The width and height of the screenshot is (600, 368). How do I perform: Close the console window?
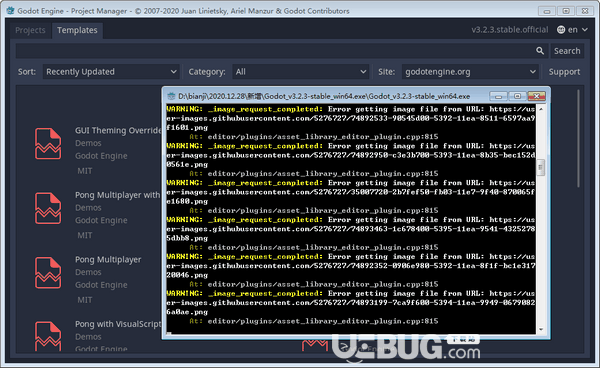pyautogui.click(x=536, y=96)
